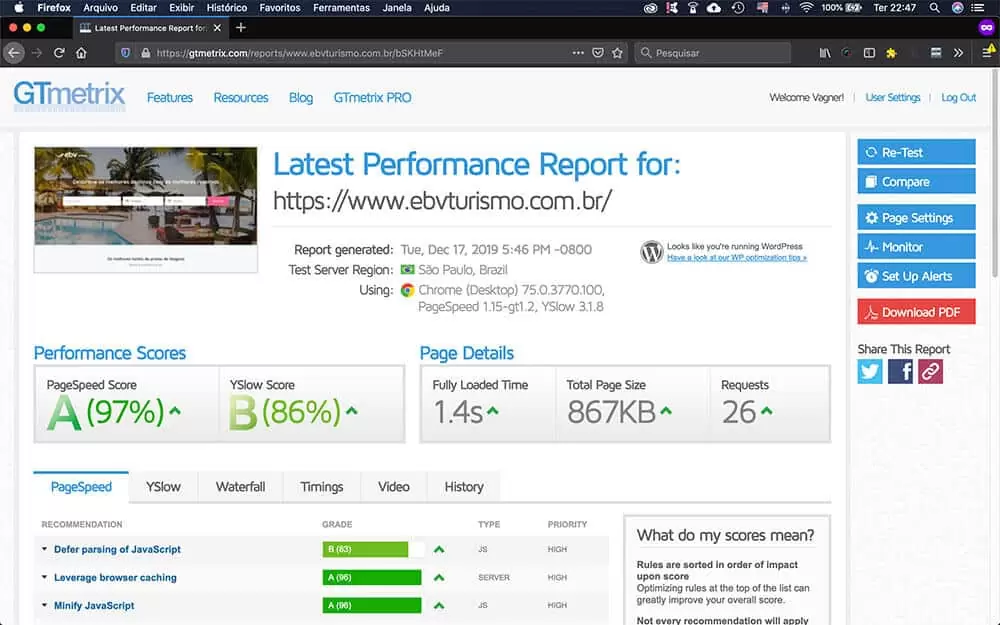Click the padlock site security icon

point(145,53)
